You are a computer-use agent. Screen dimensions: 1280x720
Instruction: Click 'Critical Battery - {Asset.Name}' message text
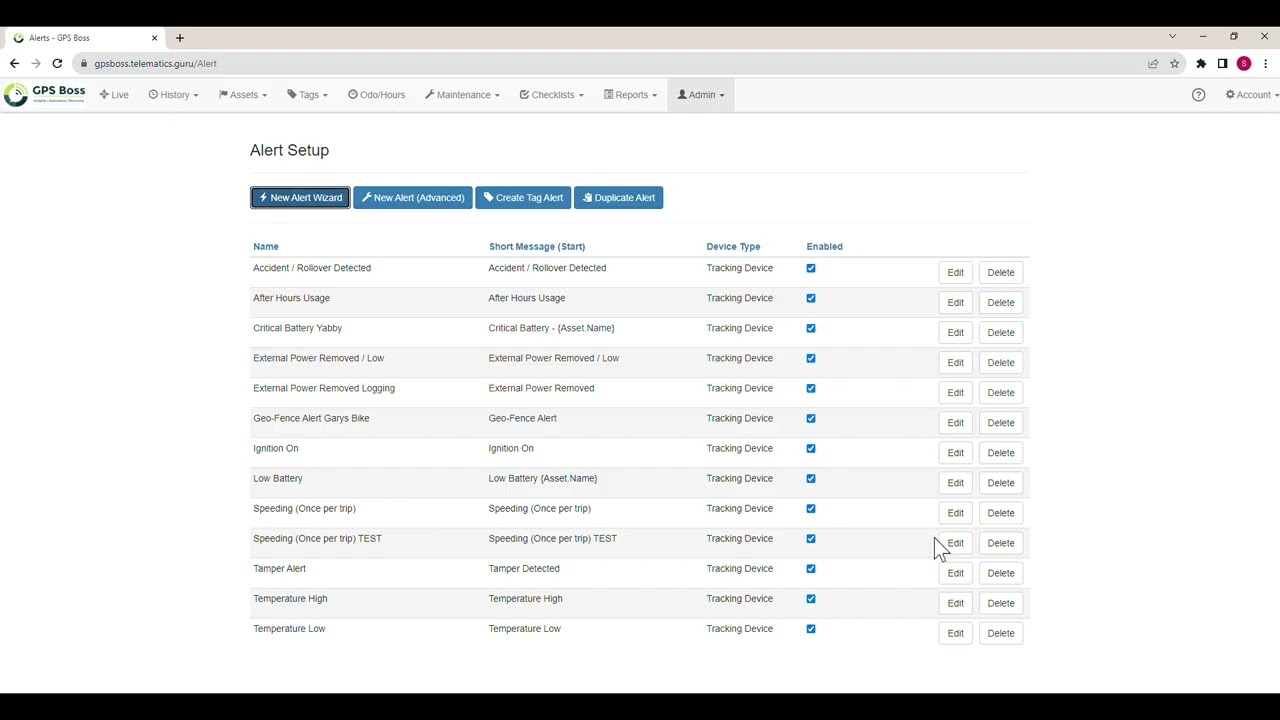551,328
